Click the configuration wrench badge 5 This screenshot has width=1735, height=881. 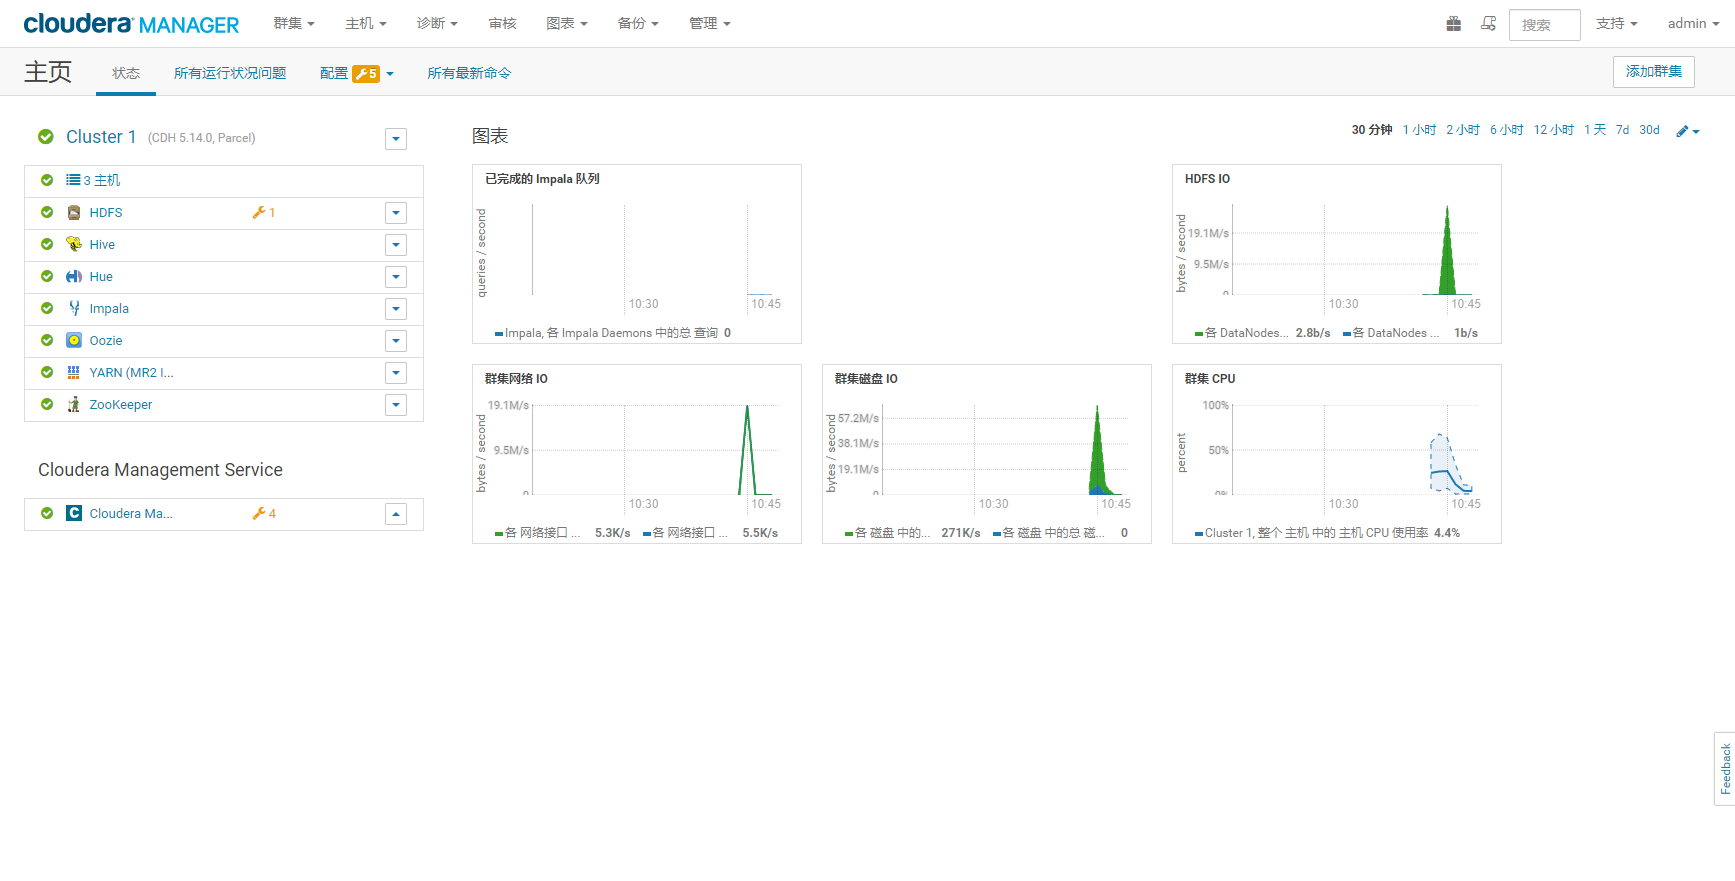pos(366,73)
